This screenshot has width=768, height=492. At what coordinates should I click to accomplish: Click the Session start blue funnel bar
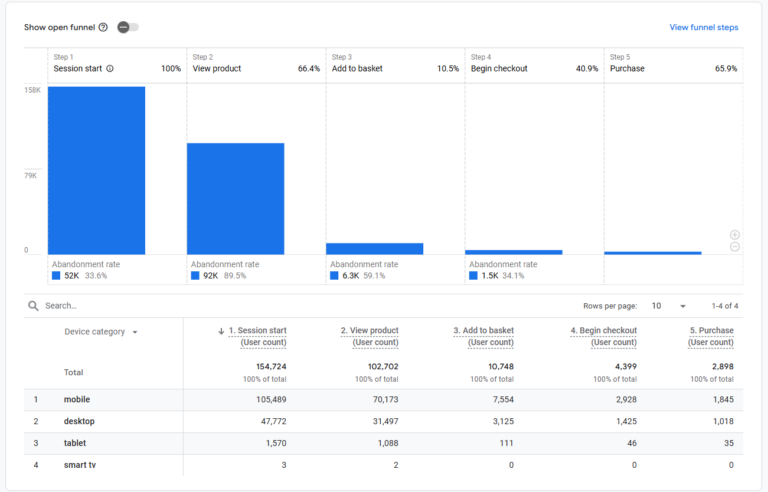click(96, 170)
